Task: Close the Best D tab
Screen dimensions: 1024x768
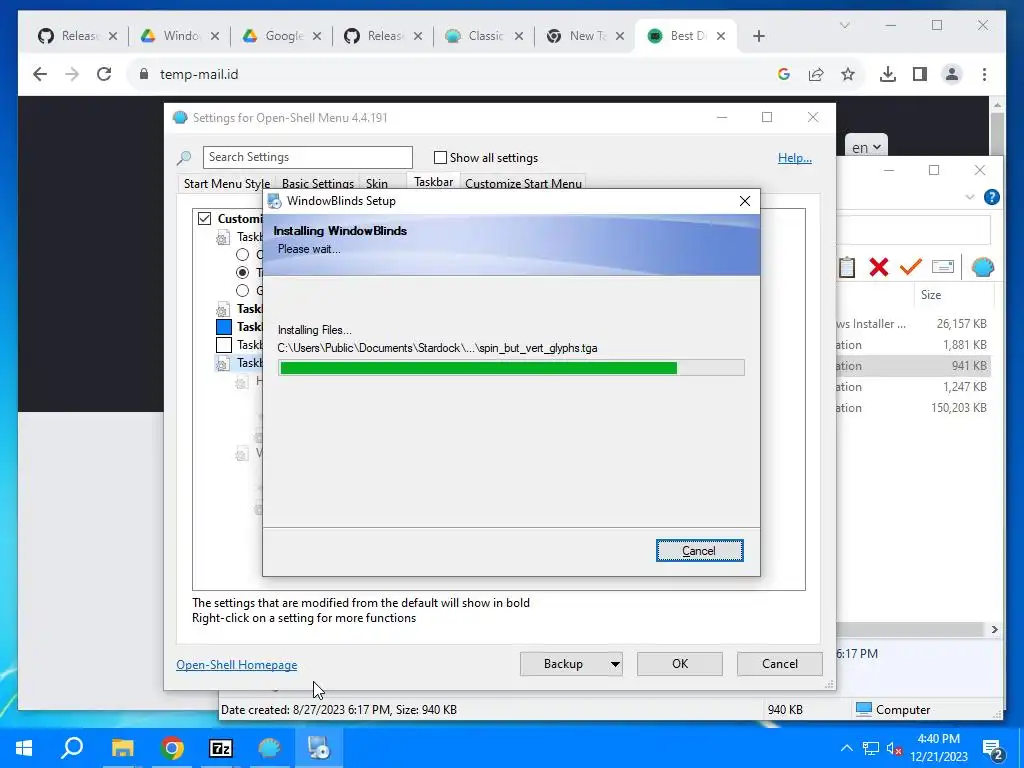Action: (x=721, y=37)
